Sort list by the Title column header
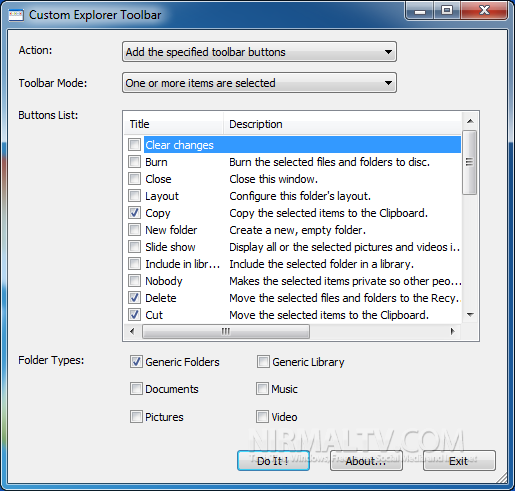515x491 pixels. click(173, 124)
